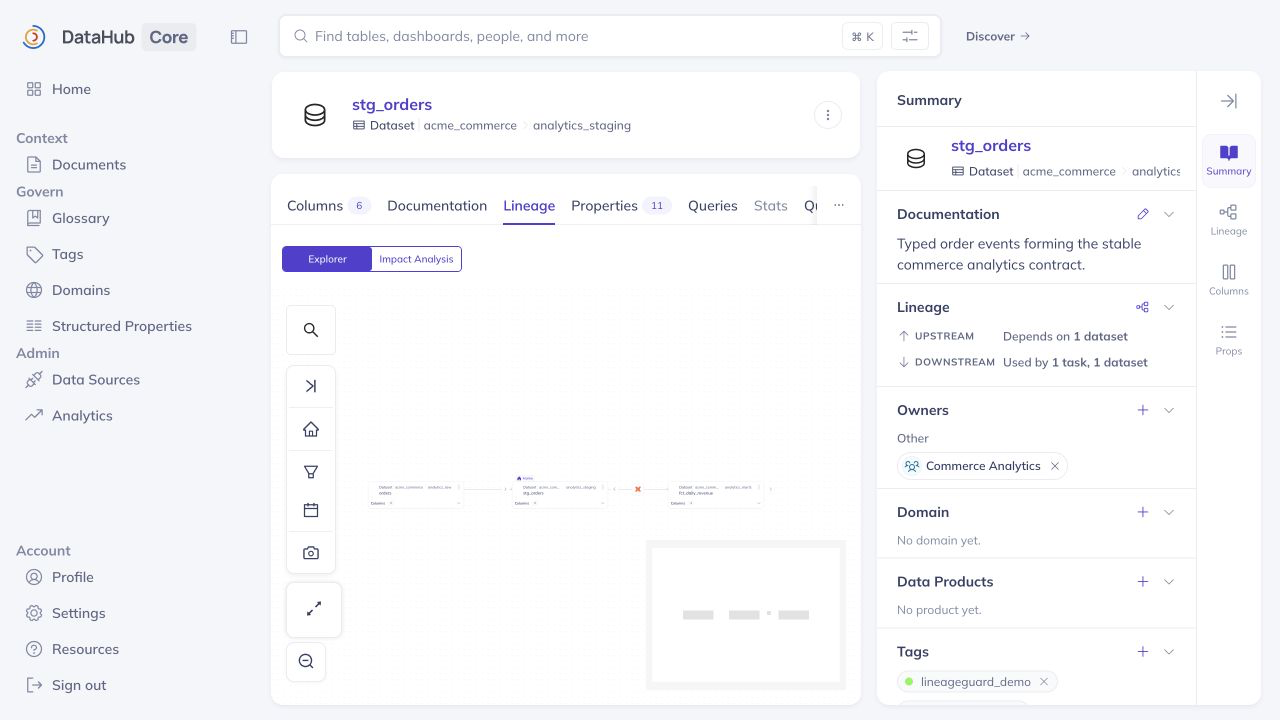Zoom out the lineage graph

(306, 661)
